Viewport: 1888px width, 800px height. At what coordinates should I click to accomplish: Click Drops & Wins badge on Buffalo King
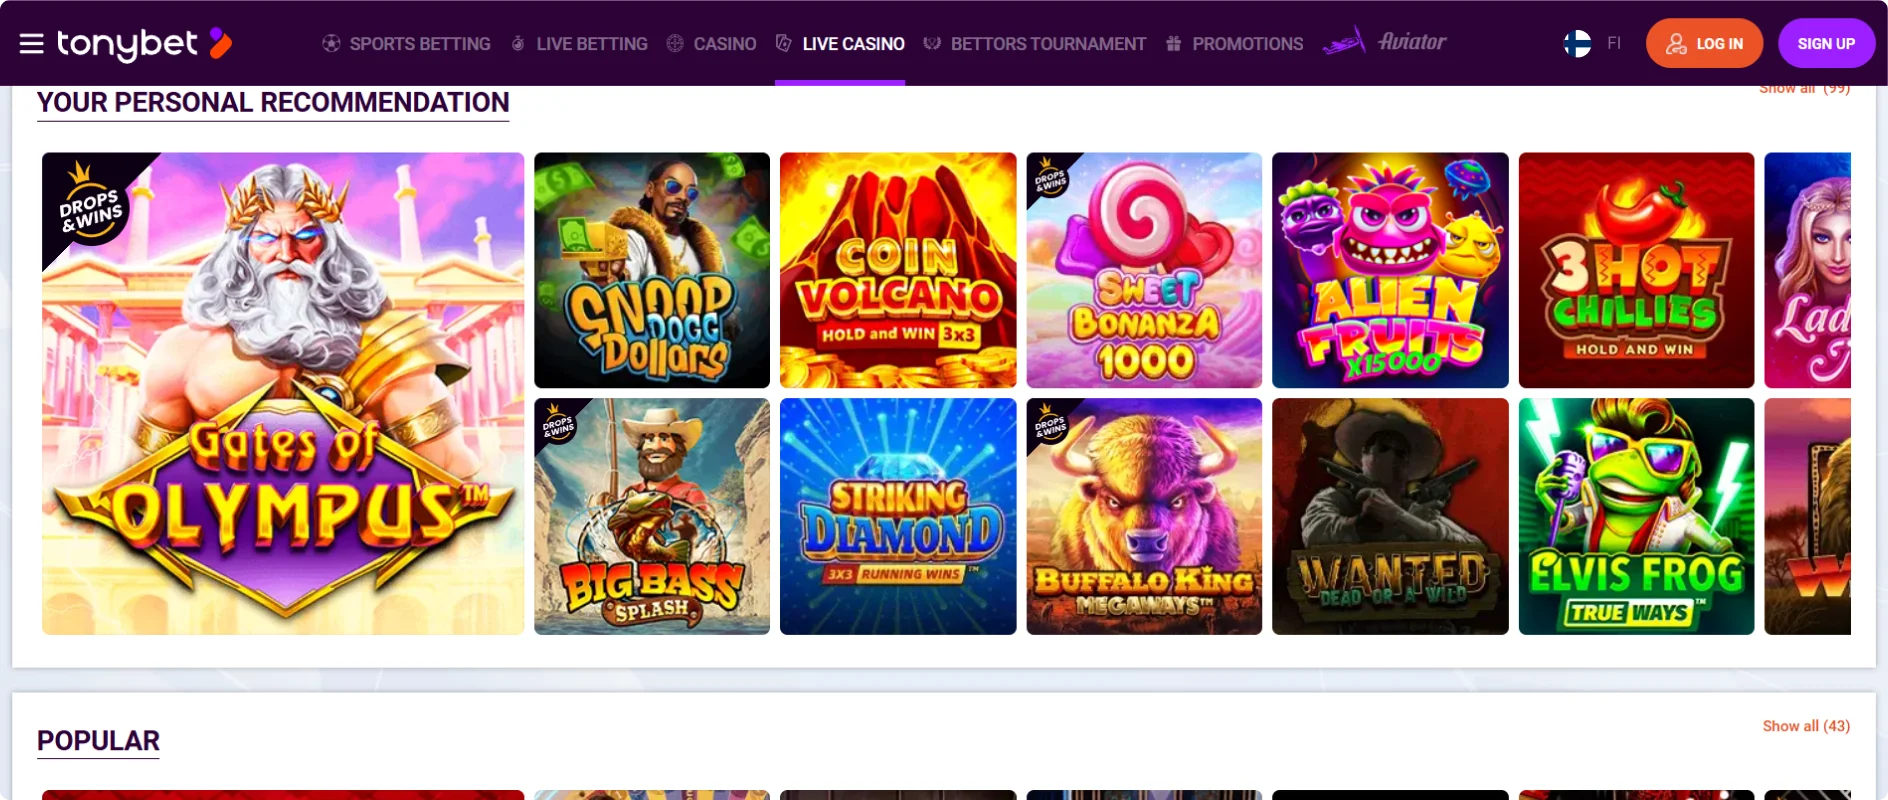coord(1050,424)
